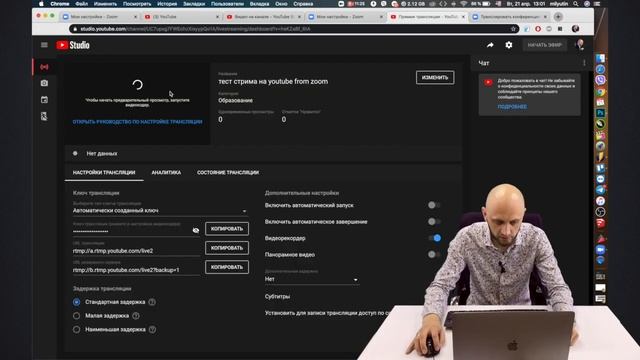
Task: Open a new Chrome tab with plus button
Action: click(558, 17)
